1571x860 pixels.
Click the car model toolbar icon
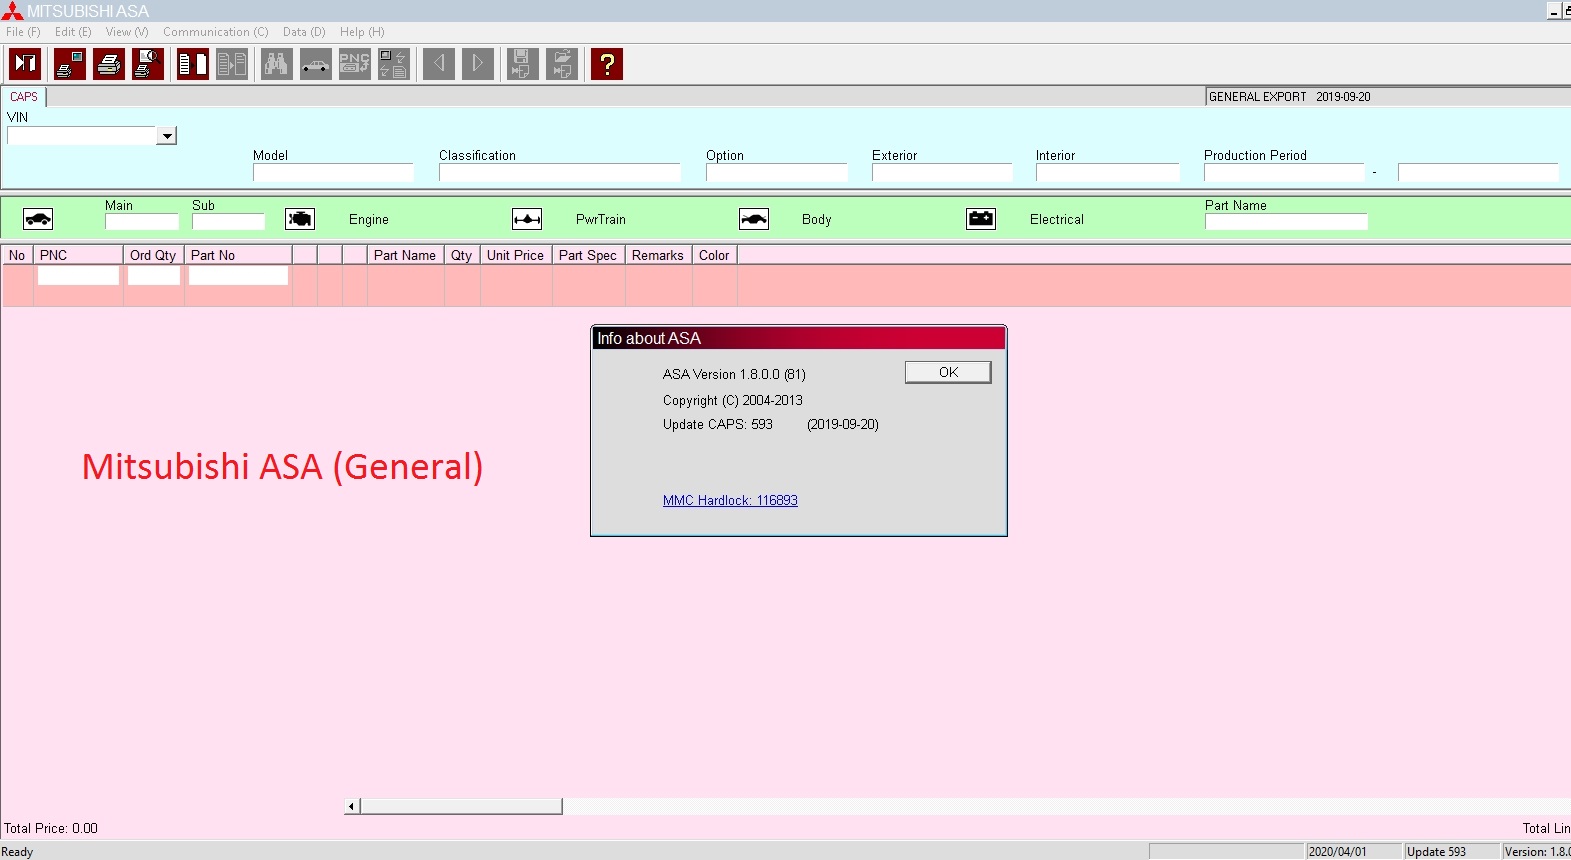316,64
